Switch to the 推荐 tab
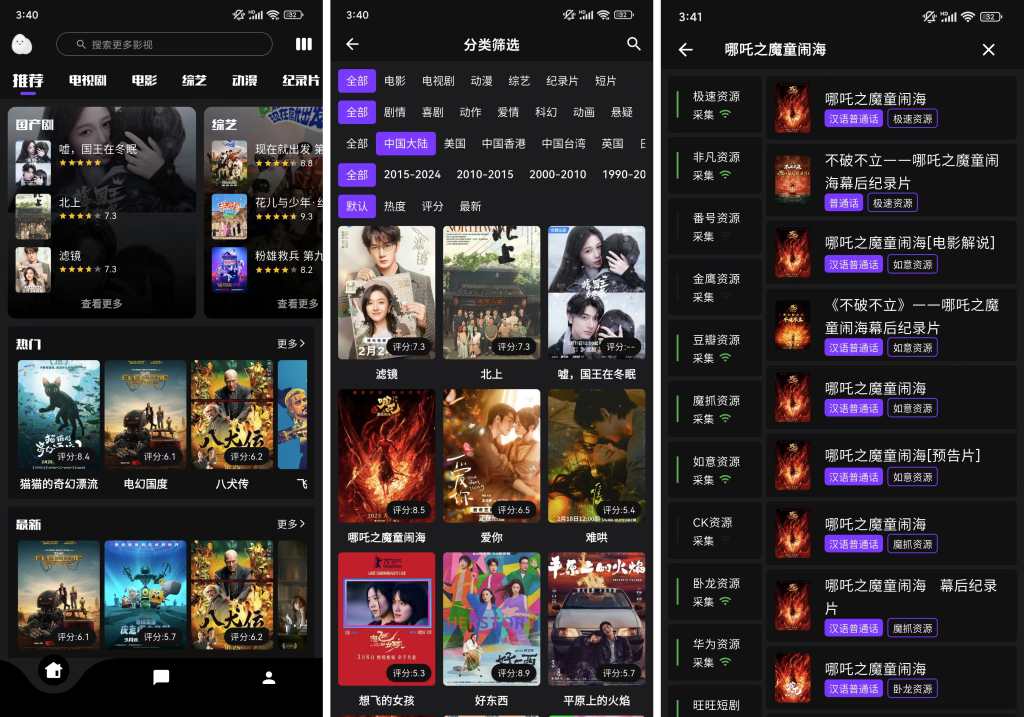 click(27, 80)
